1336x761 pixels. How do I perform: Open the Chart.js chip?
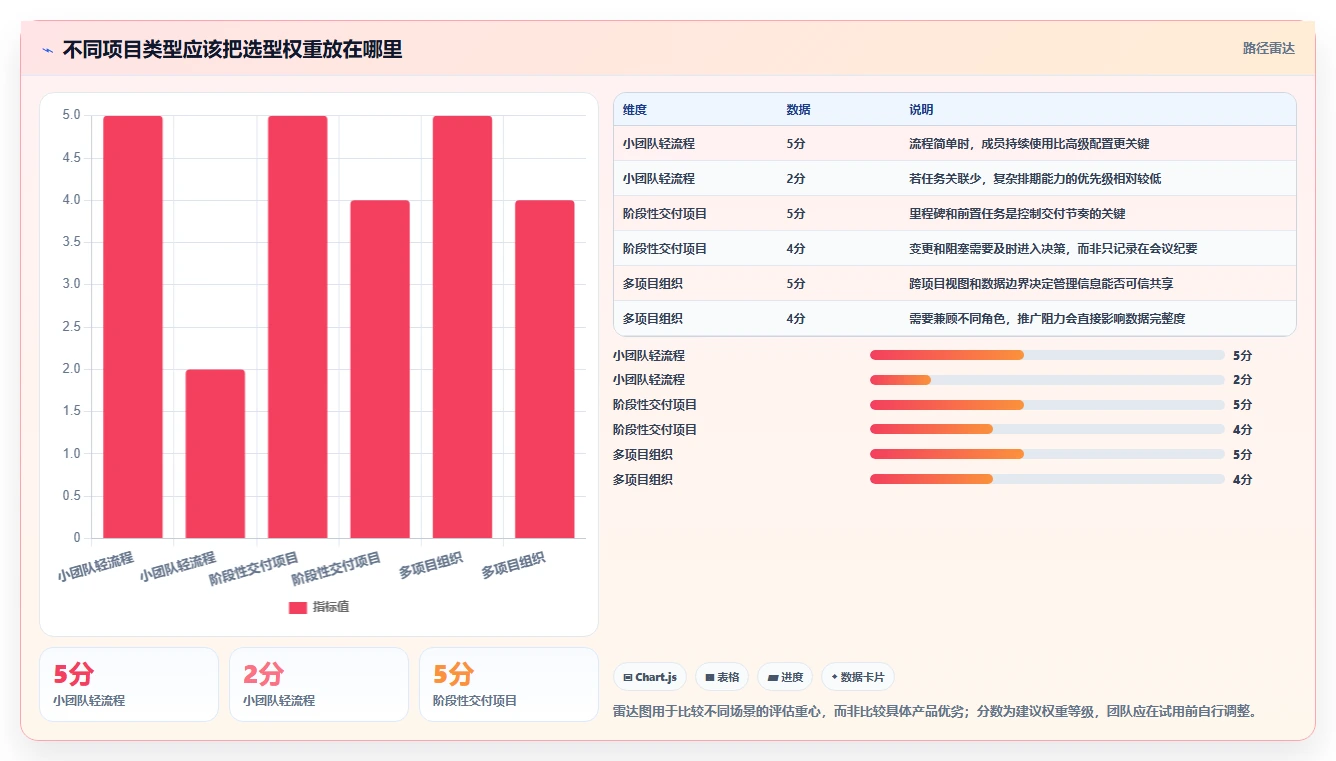coord(650,677)
